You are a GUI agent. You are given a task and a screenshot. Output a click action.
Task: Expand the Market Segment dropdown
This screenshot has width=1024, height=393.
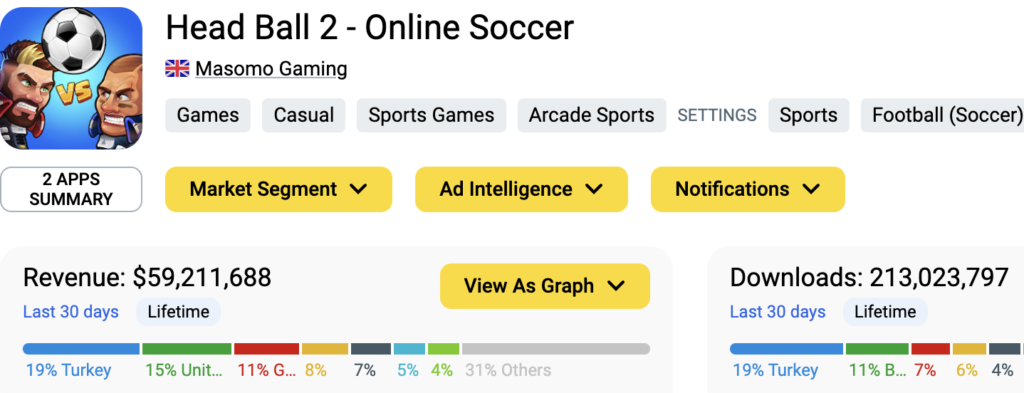click(x=278, y=189)
